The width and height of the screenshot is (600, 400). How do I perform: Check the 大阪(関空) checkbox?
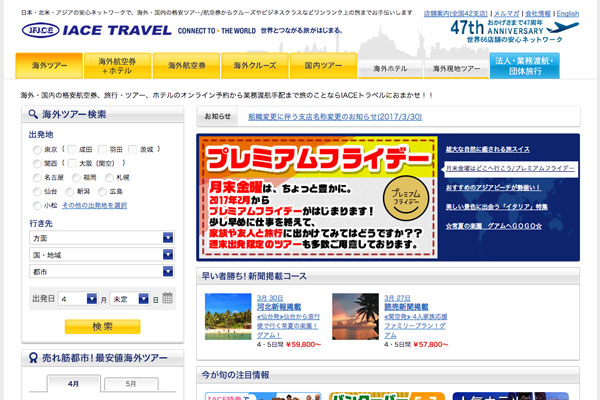(72, 163)
